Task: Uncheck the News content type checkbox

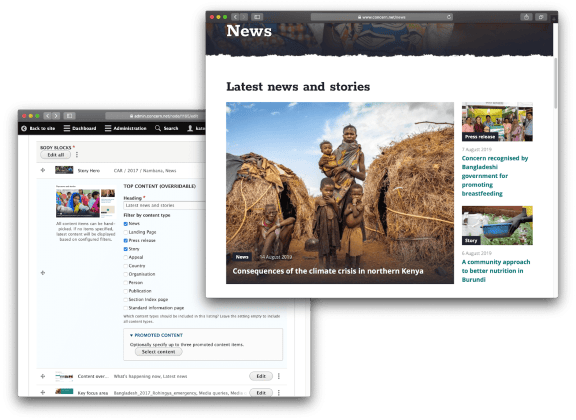Action: click(126, 224)
